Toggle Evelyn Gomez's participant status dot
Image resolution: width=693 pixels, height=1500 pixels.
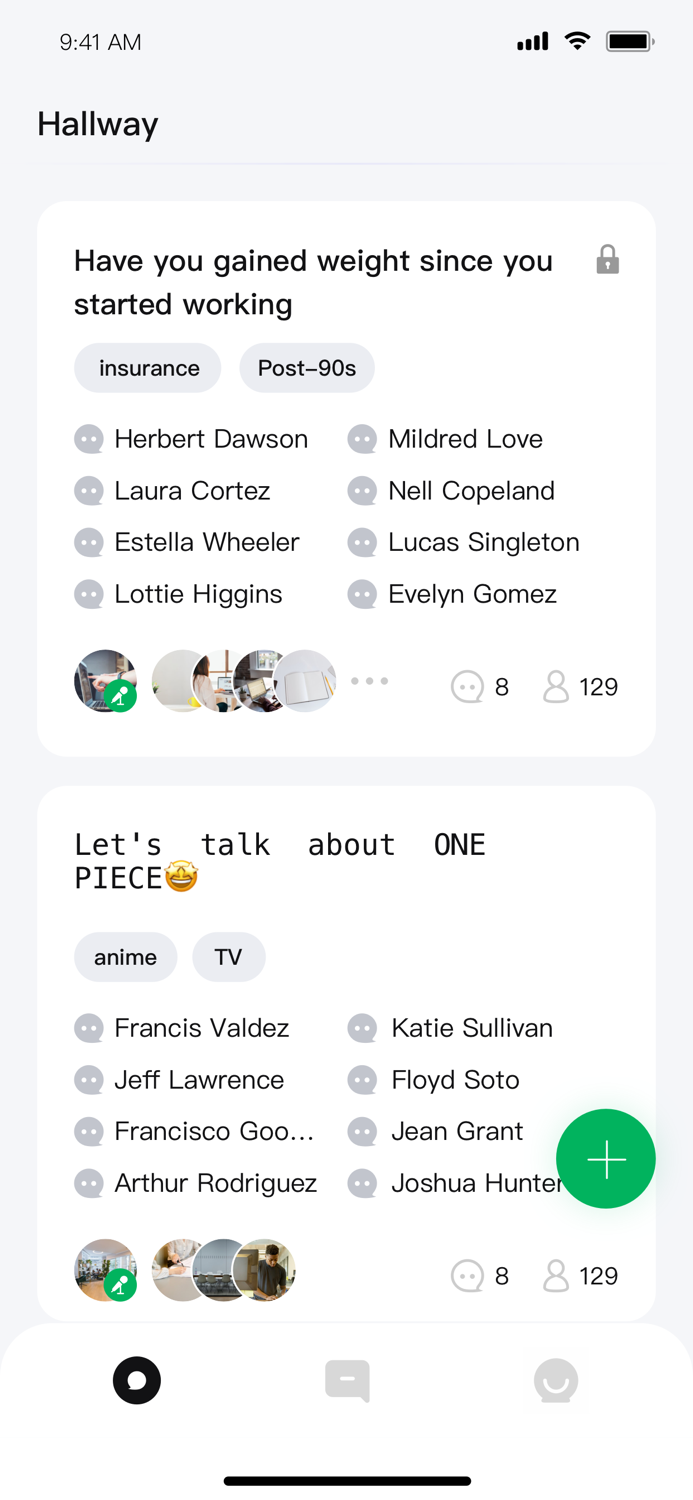[362, 593]
